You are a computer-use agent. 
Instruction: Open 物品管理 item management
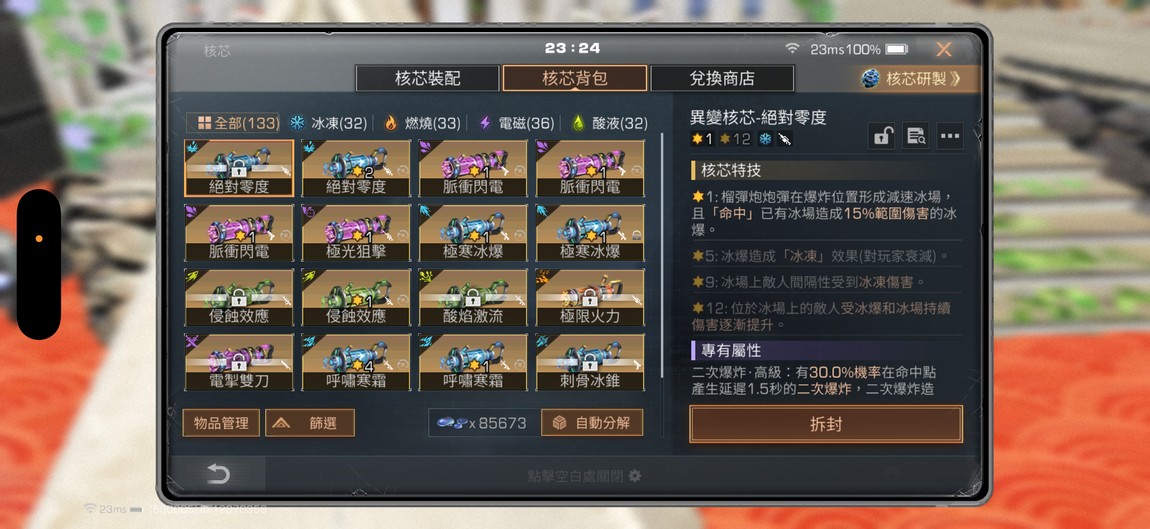[221, 423]
